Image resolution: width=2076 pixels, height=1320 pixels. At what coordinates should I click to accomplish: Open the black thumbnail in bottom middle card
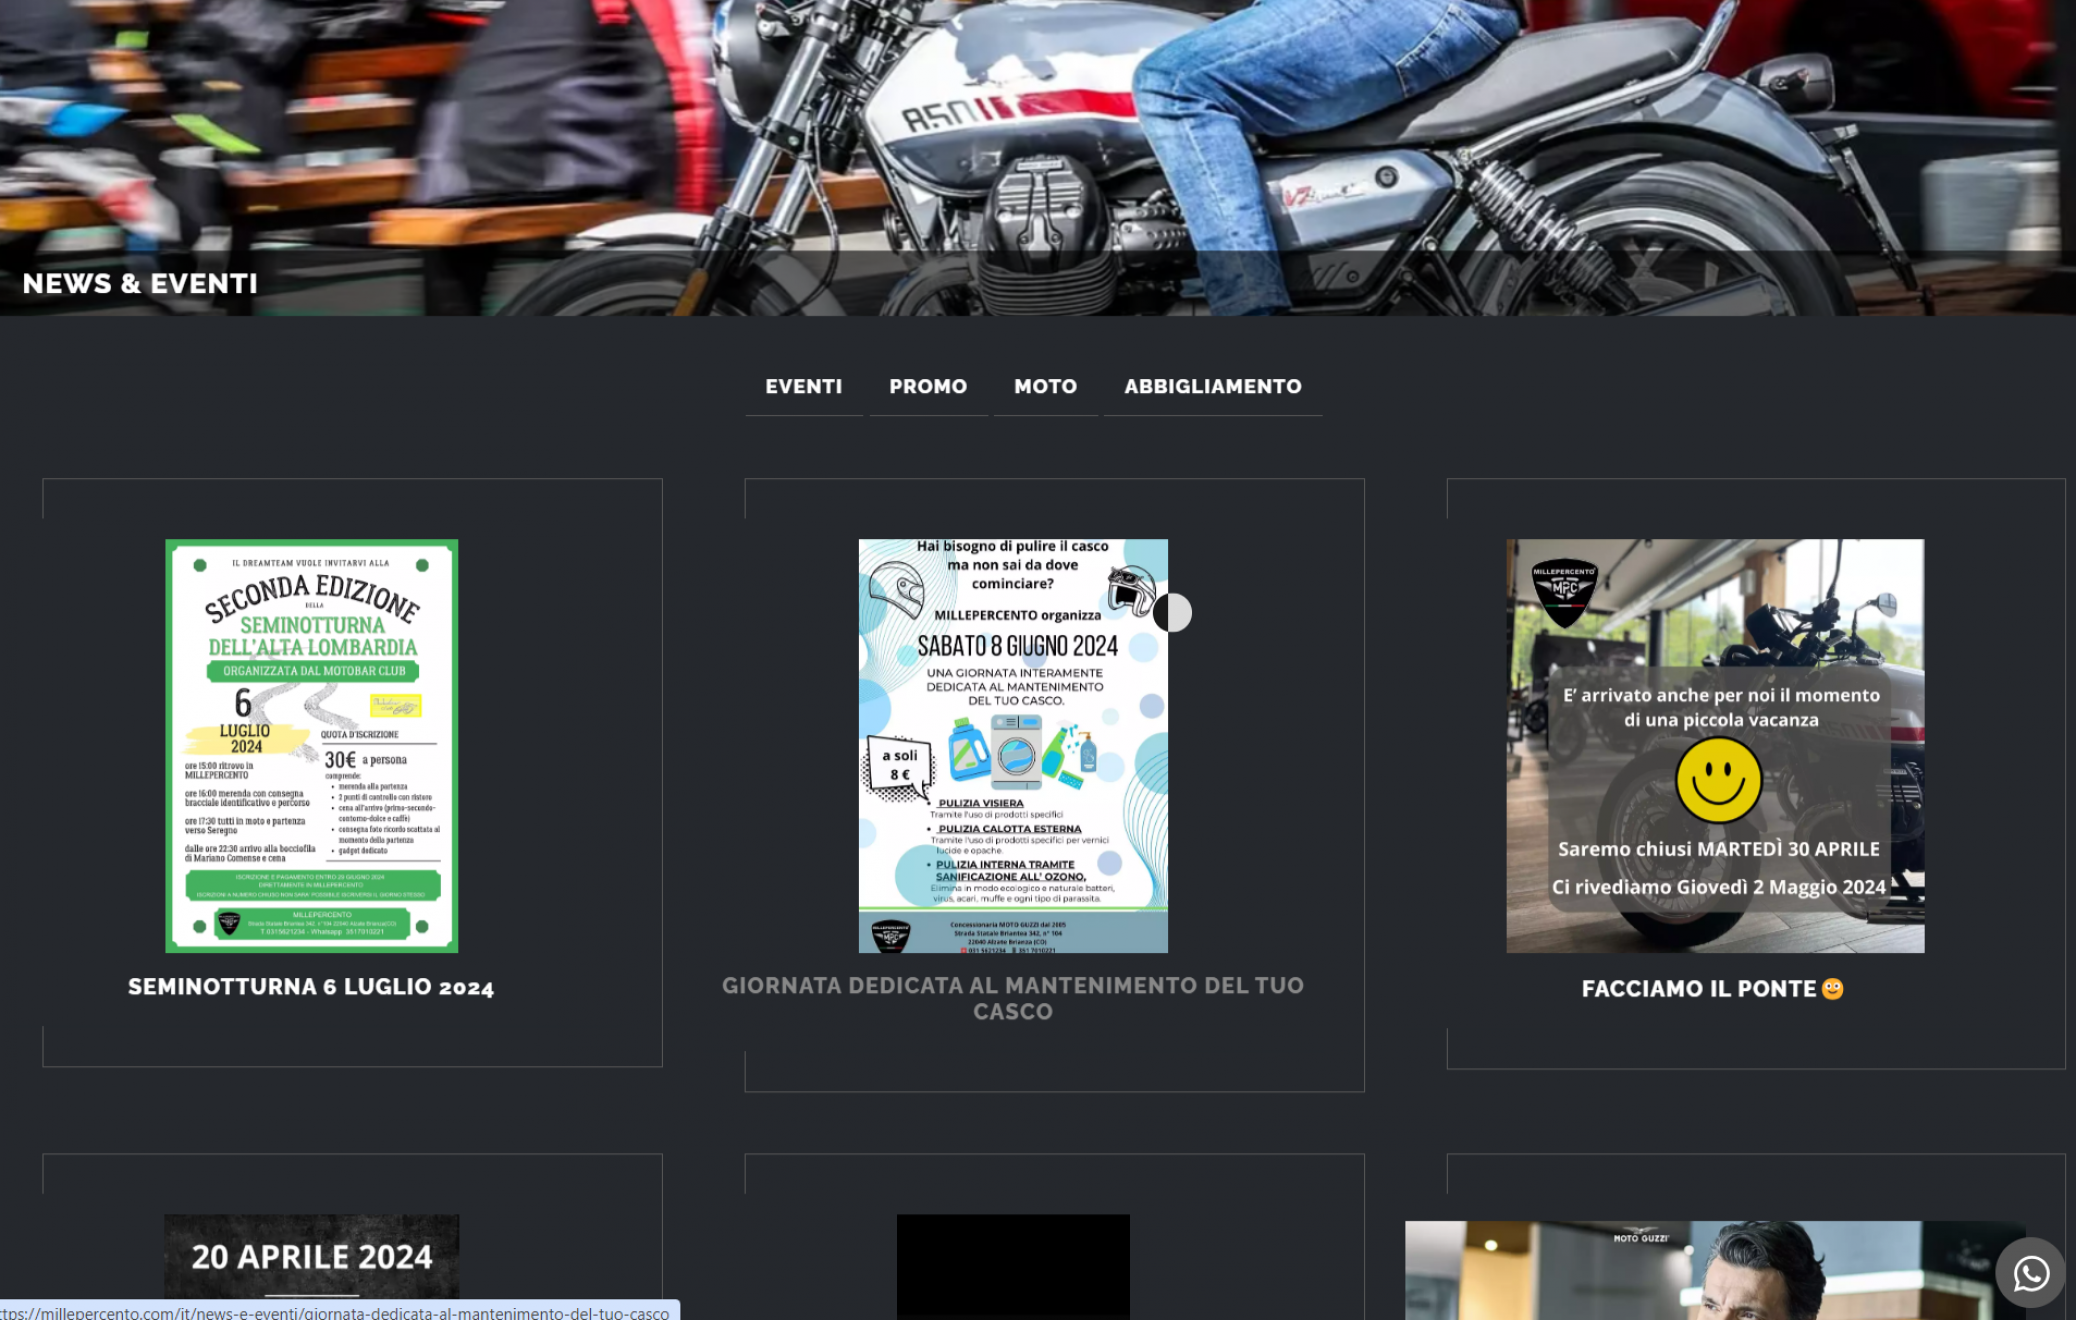pos(1013,1267)
